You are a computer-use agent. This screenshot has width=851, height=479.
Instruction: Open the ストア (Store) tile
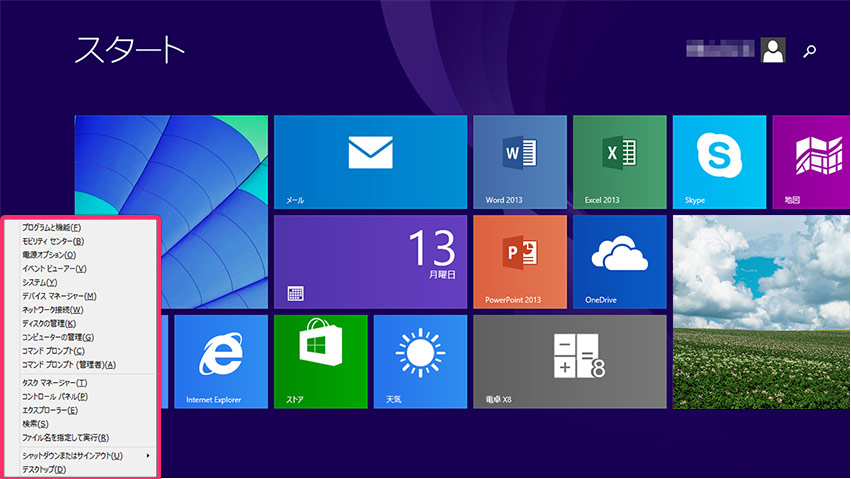click(x=320, y=362)
